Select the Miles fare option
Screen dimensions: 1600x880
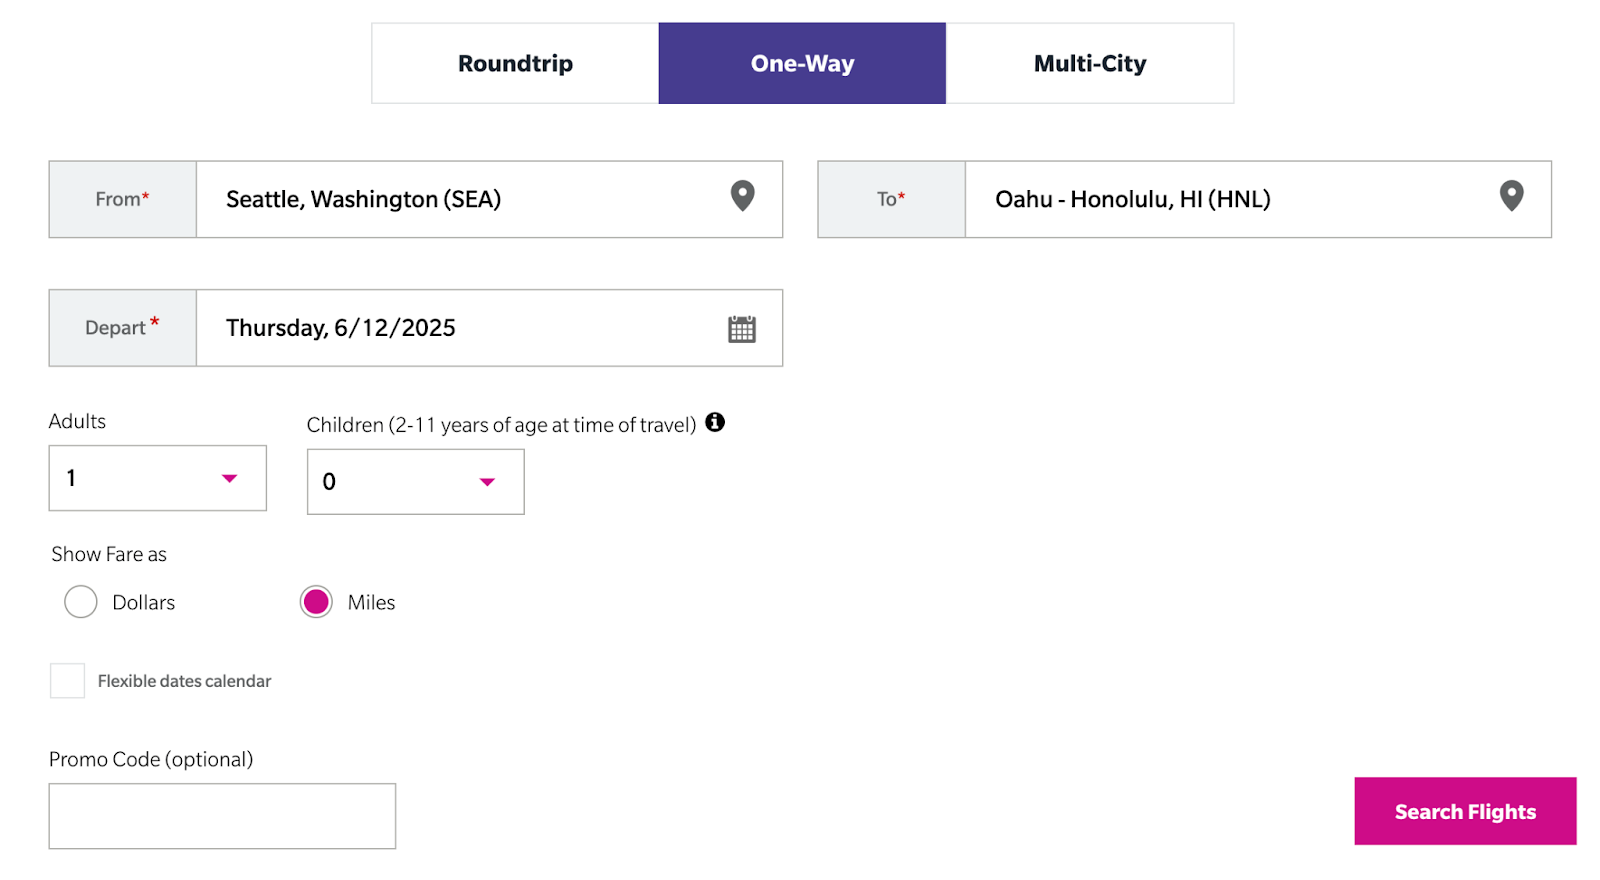click(316, 602)
